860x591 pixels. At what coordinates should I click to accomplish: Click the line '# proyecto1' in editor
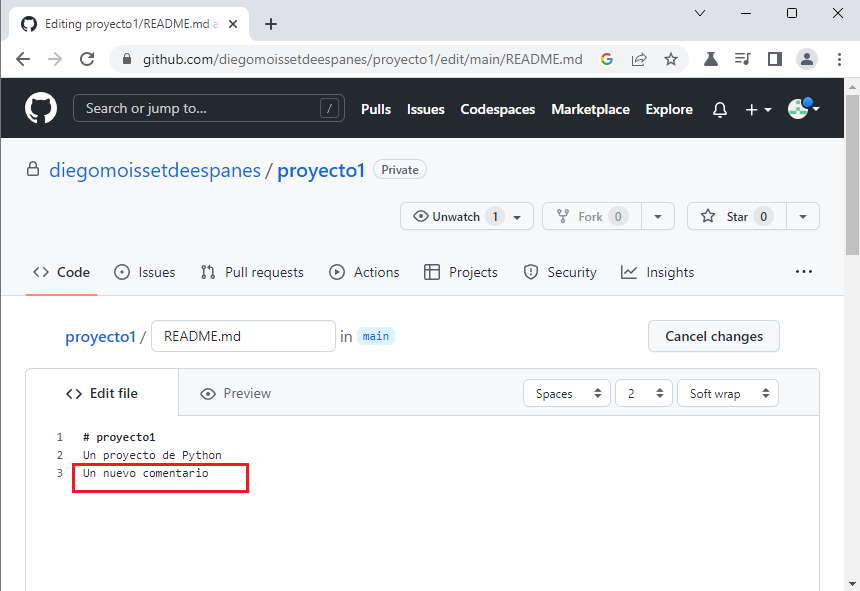[x=119, y=437]
